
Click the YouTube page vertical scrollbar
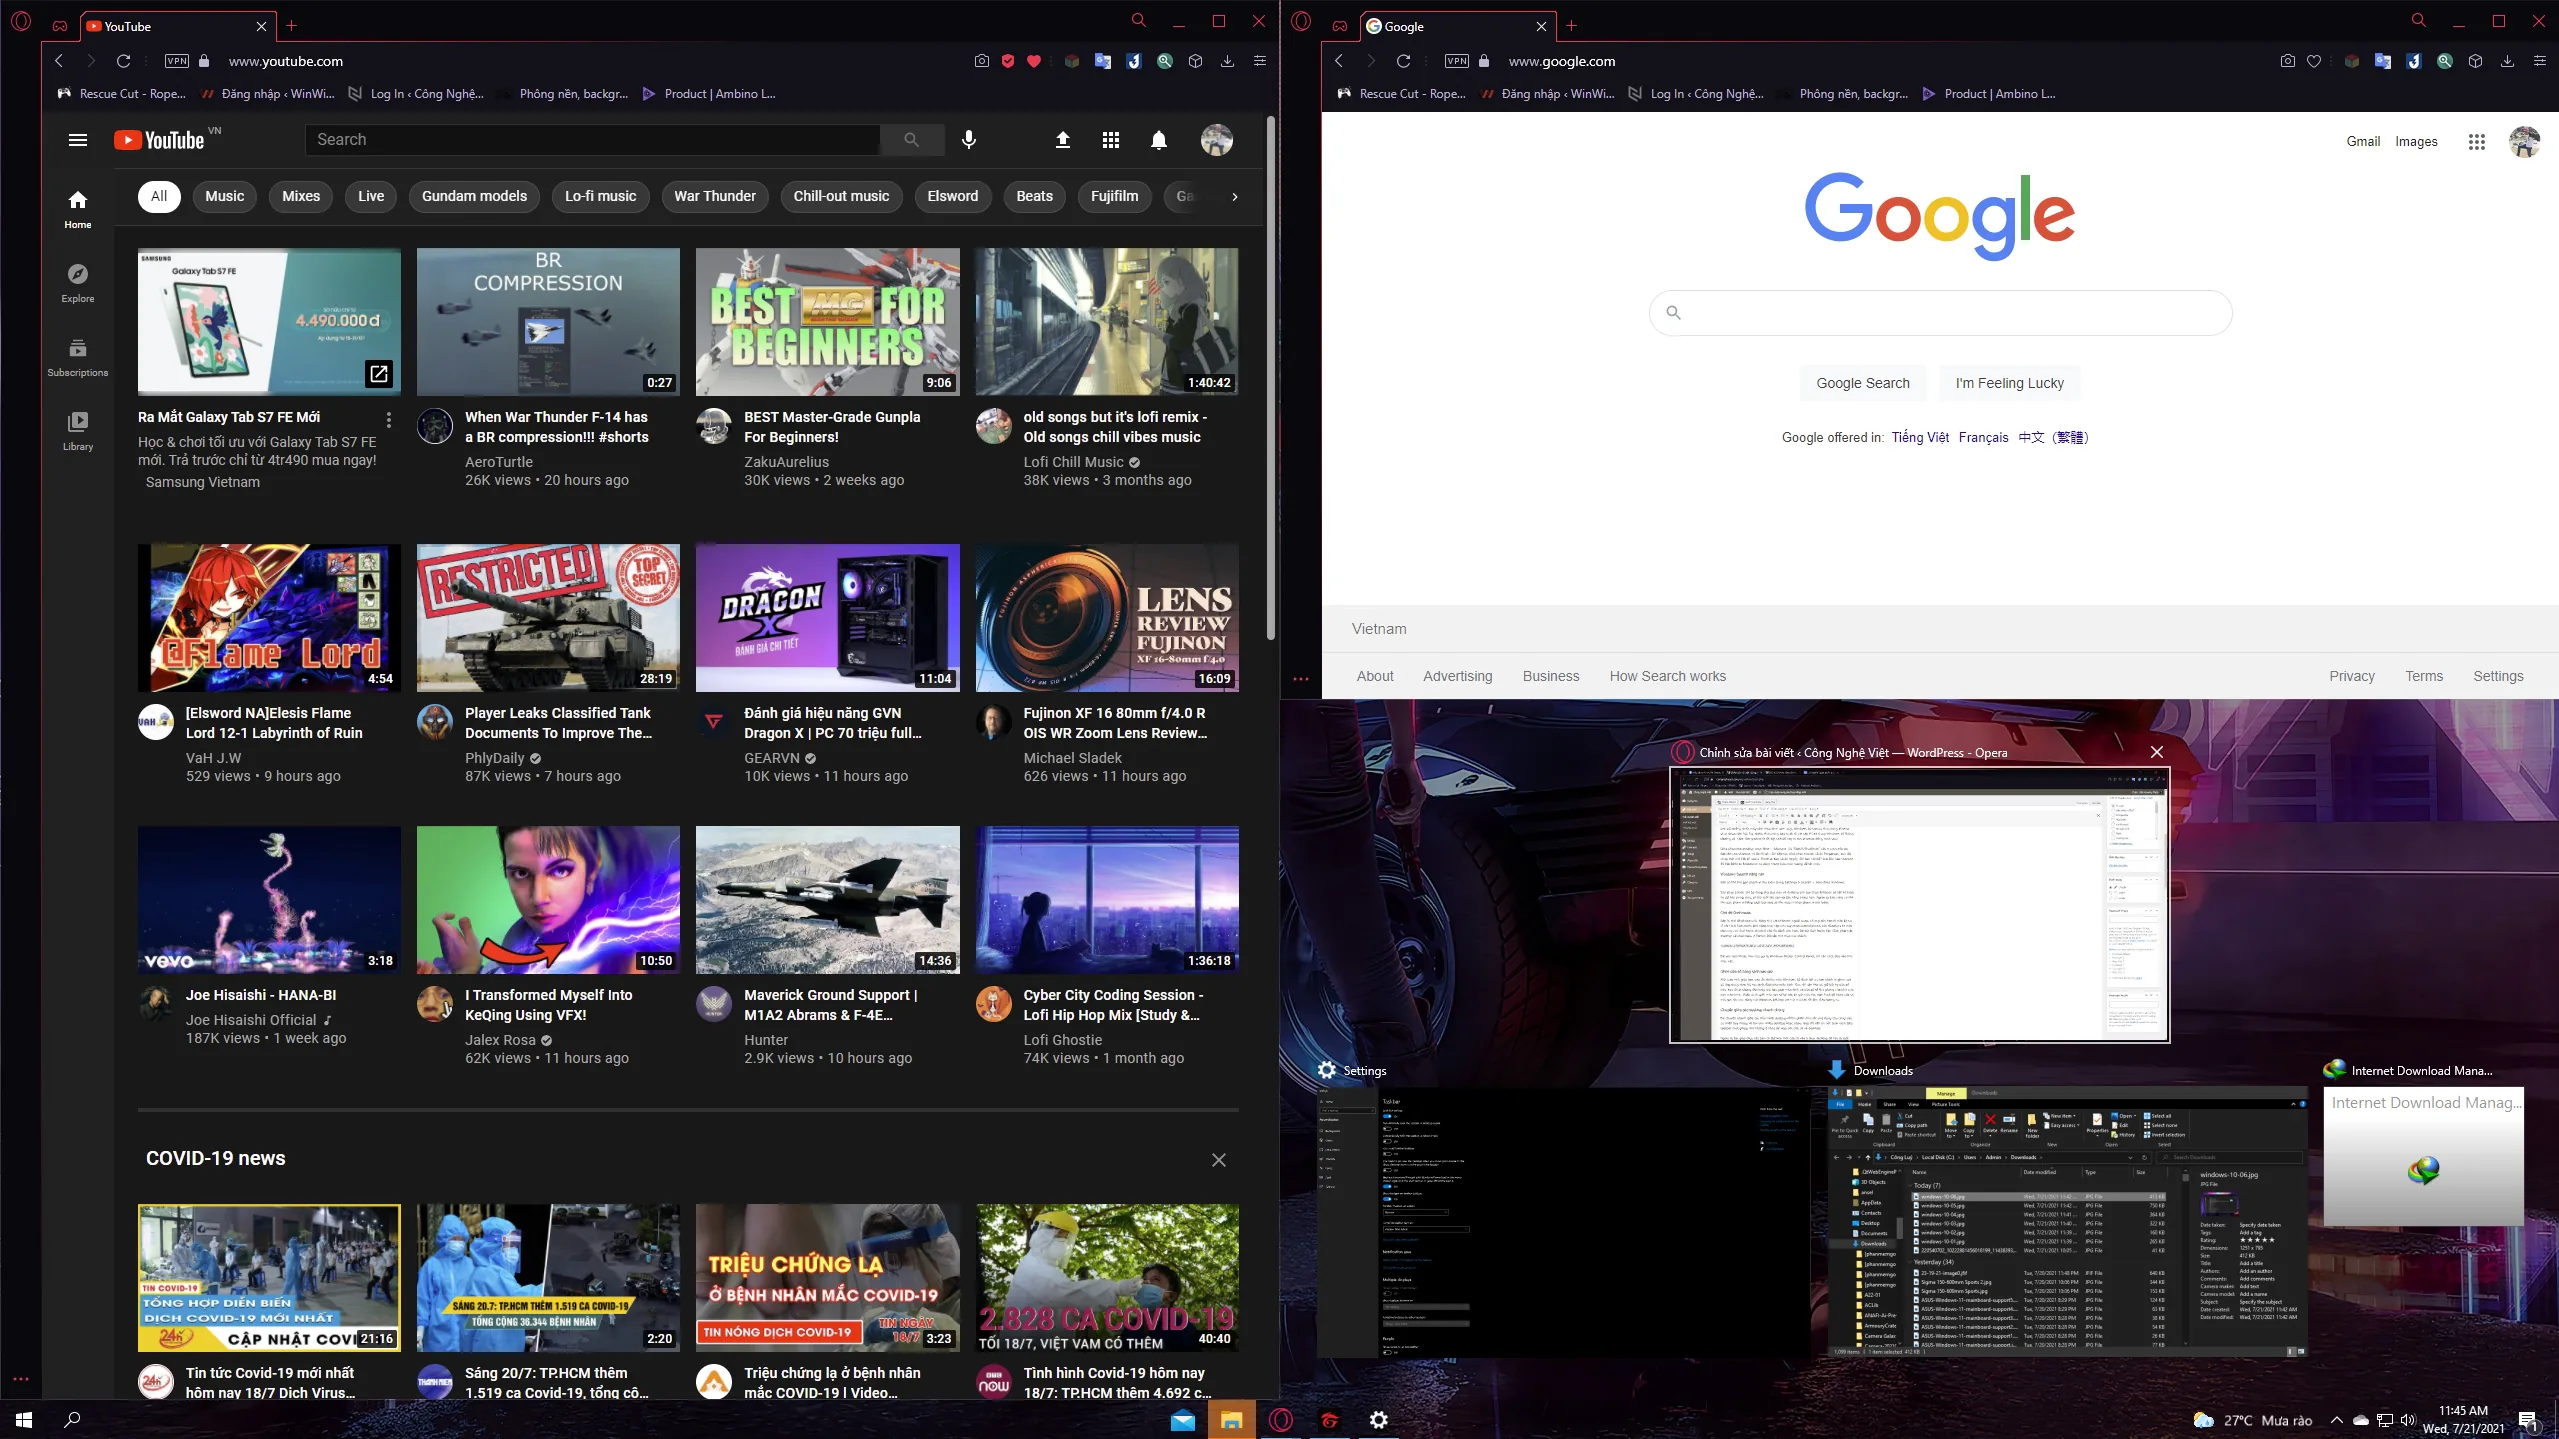(1270, 380)
